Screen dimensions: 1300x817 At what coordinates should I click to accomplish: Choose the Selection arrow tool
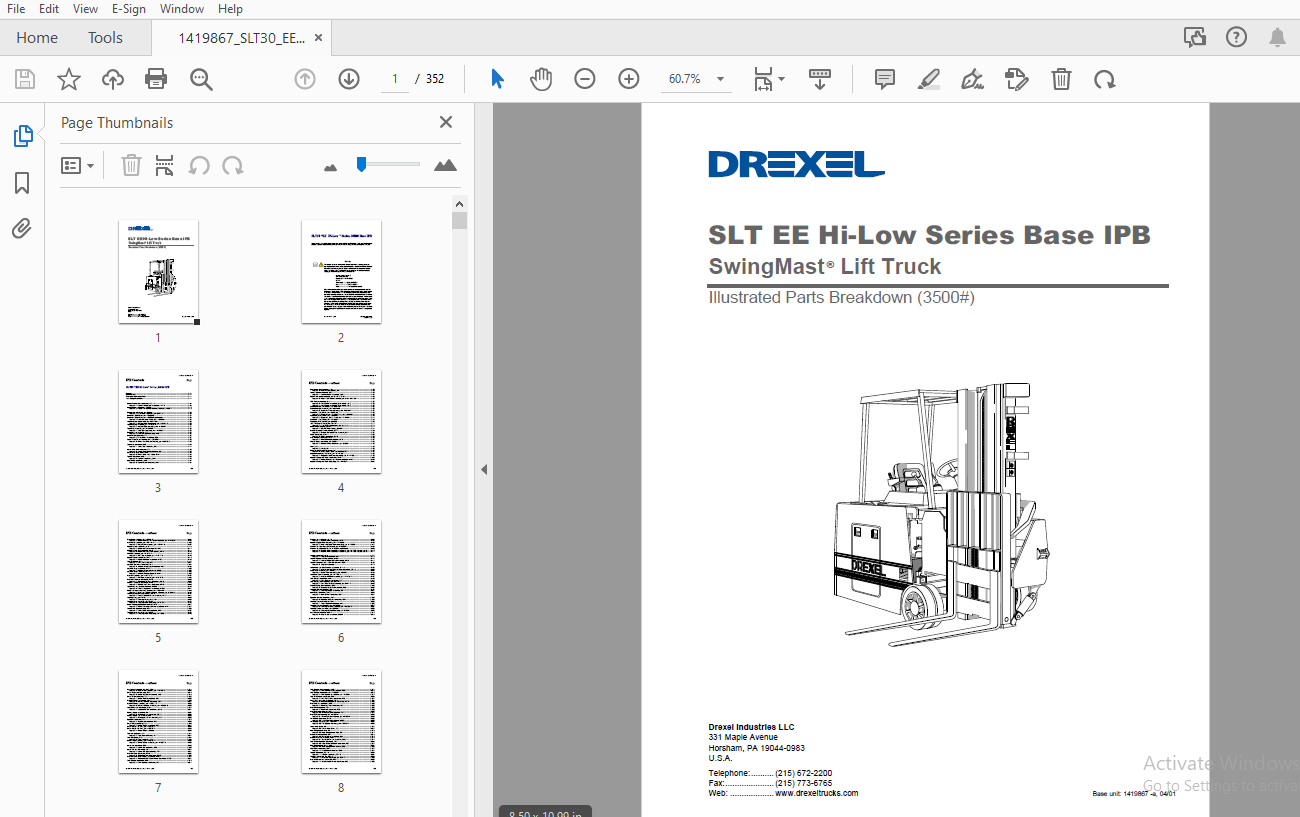pos(497,79)
